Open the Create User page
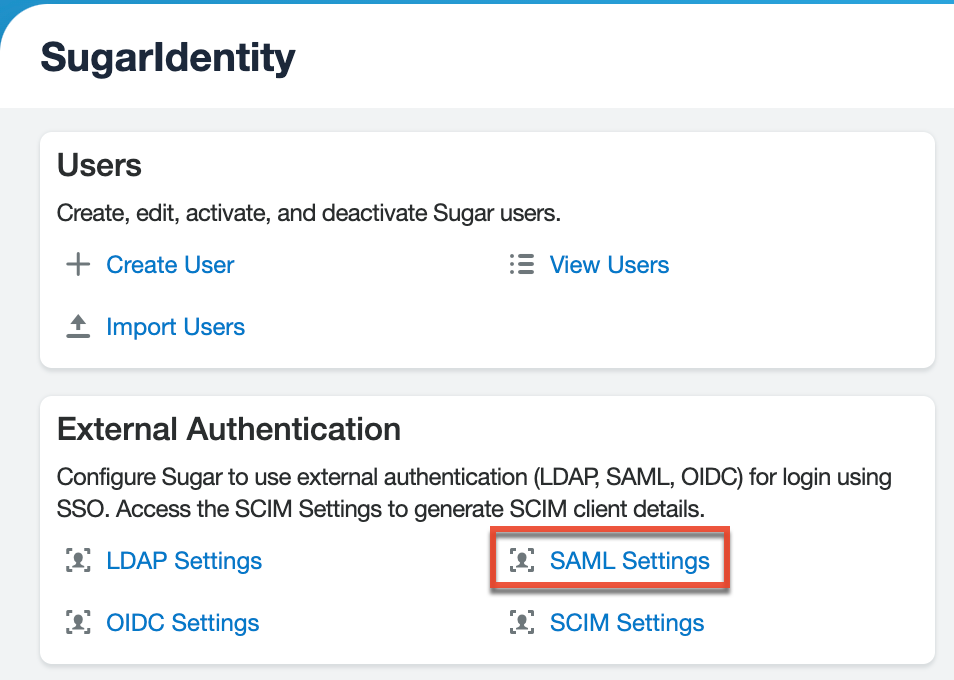 point(169,264)
